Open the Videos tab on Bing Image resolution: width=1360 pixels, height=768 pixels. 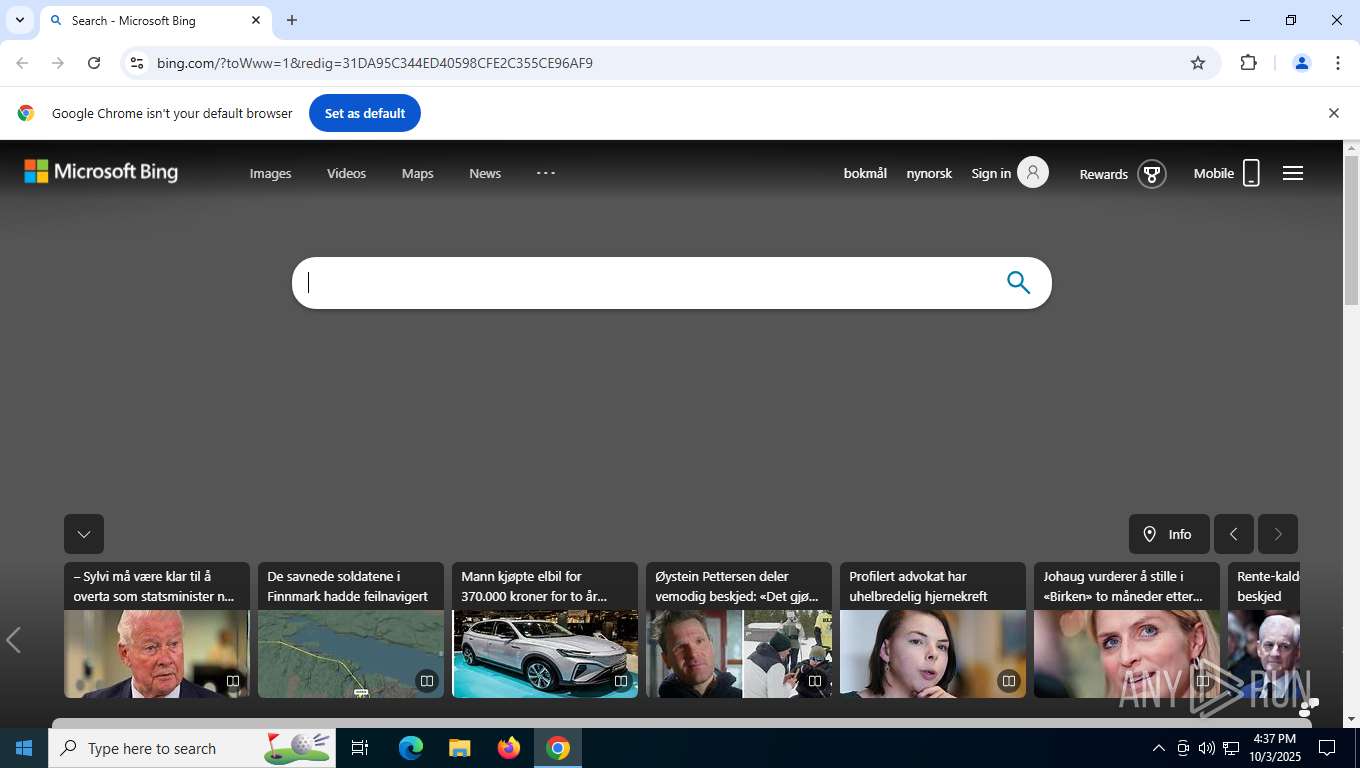tap(346, 173)
